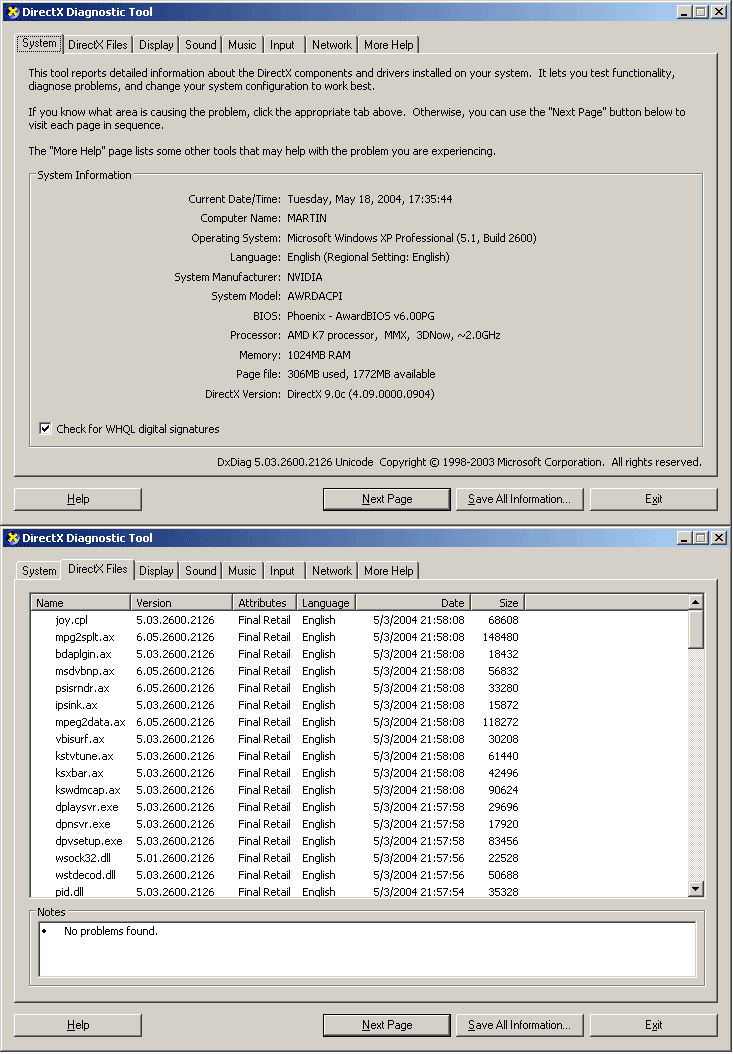Sort the file list by the Size column
The width and height of the screenshot is (733, 1054).
click(497, 603)
